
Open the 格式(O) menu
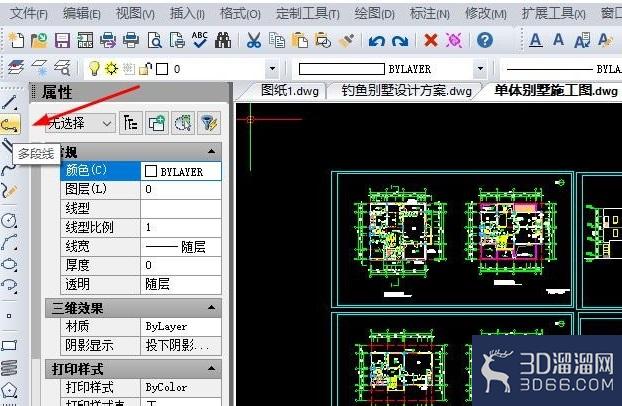240,14
